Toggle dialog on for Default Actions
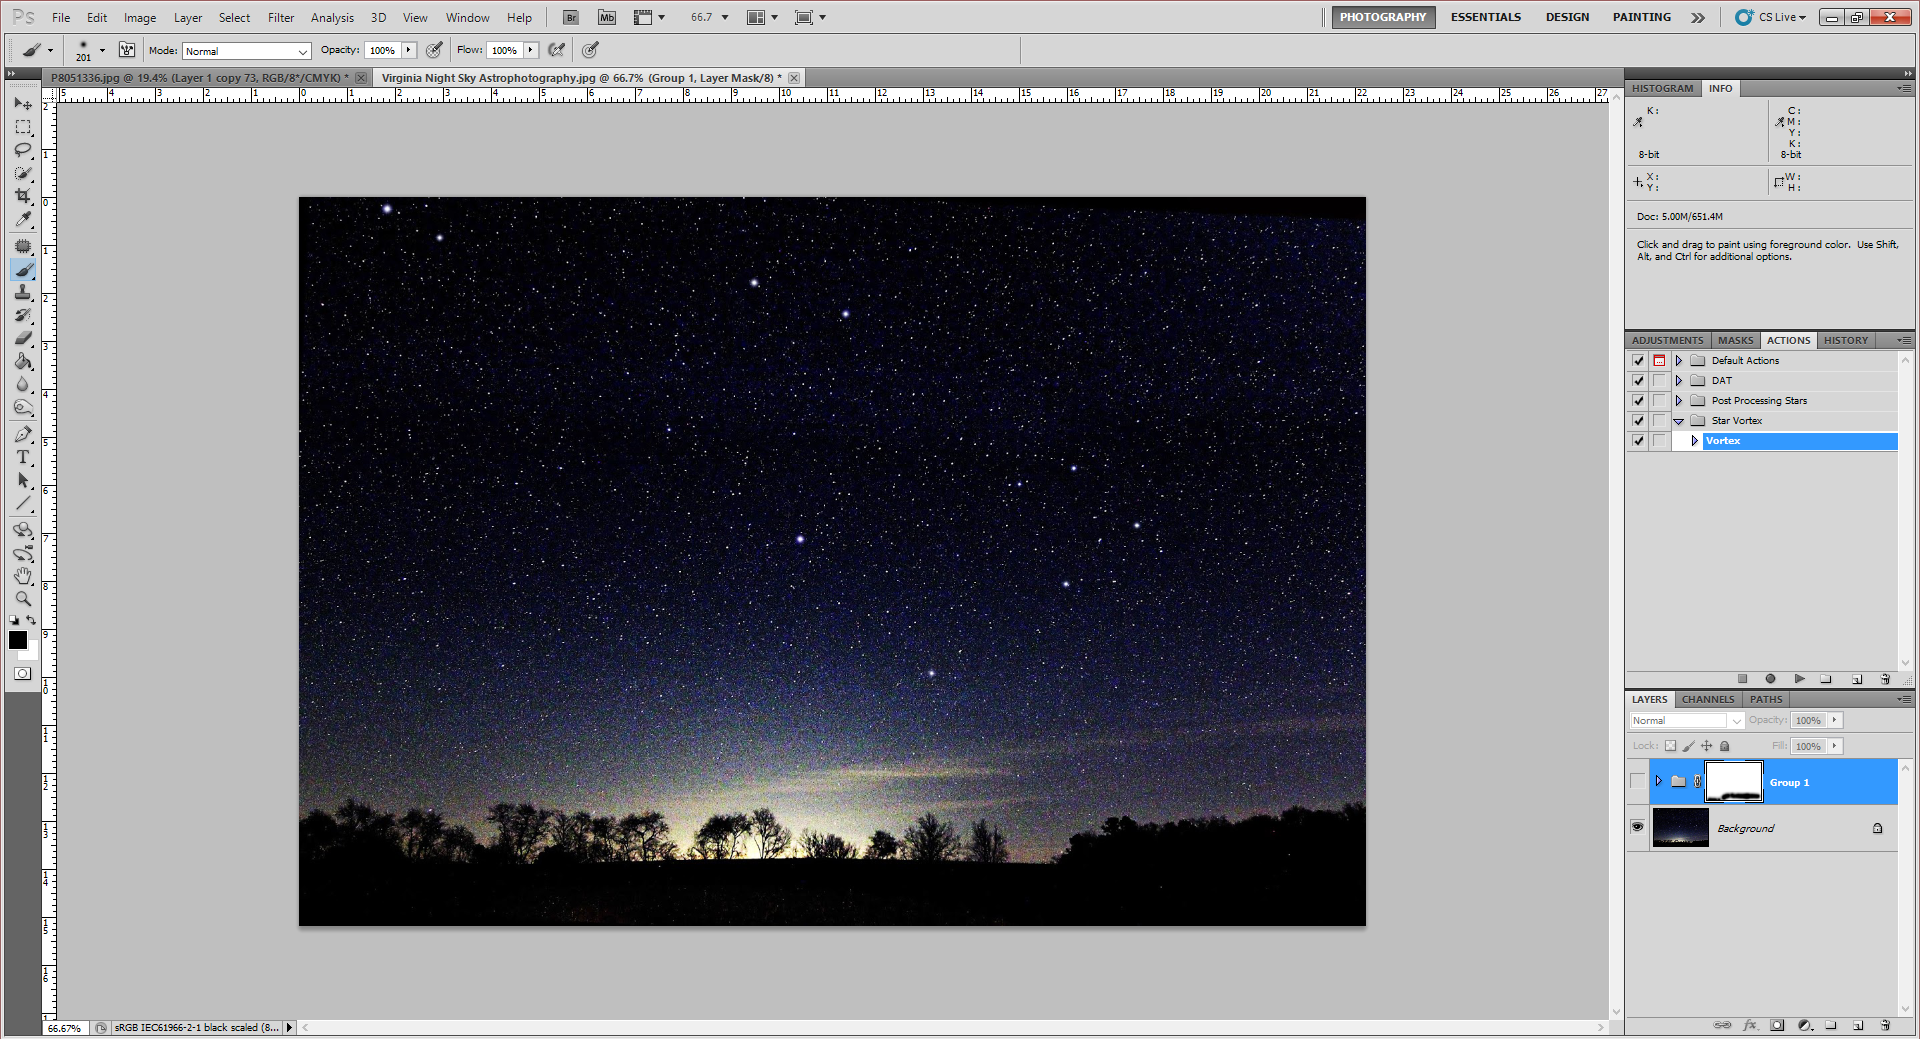Image resolution: width=1920 pixels, height=1039 pixels. click(x=1660, y=361)
